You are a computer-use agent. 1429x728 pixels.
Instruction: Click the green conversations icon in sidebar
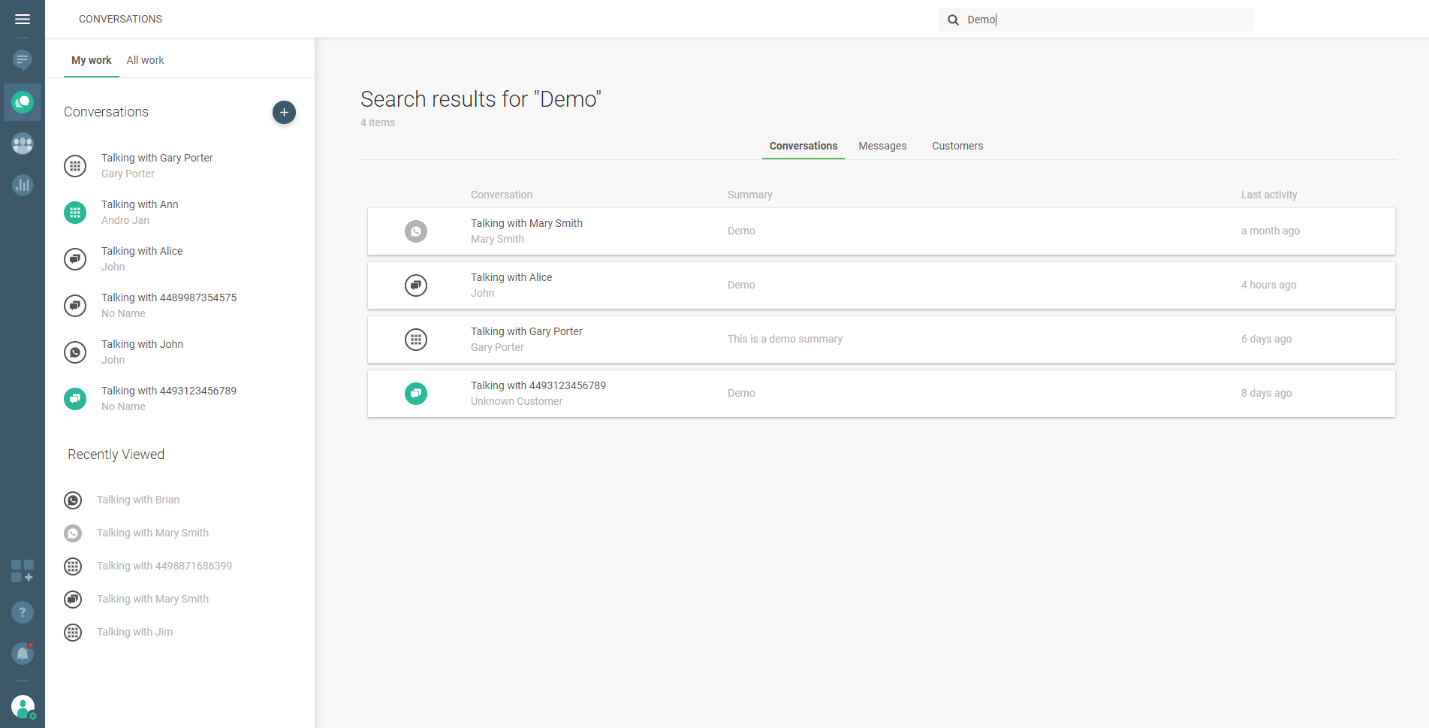(x=22, y=102)
